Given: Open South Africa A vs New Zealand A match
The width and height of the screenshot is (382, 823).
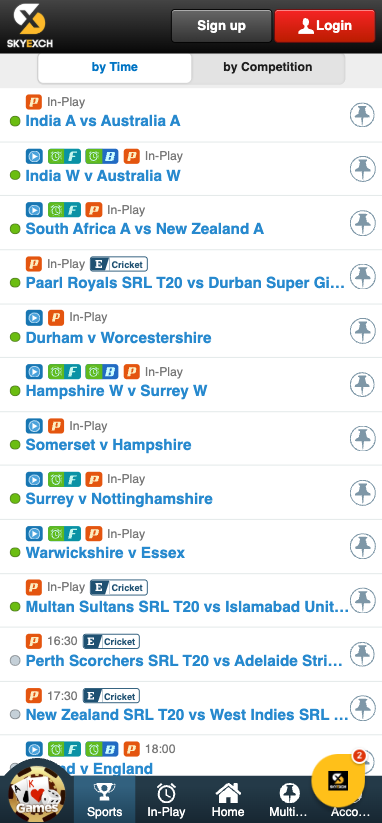Looking at the screenshot, I should click(x=145, y=229).
